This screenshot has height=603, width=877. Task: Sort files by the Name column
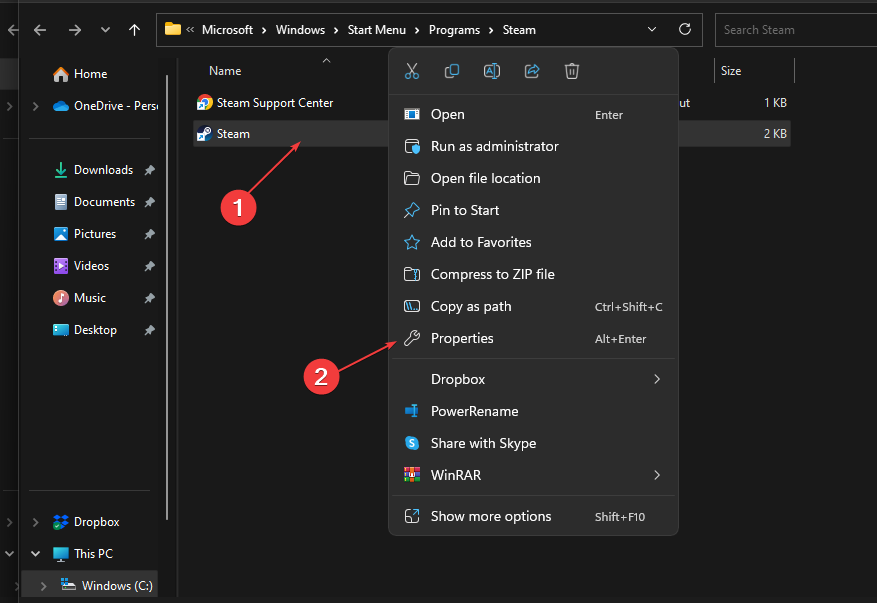tap(225, 71)
